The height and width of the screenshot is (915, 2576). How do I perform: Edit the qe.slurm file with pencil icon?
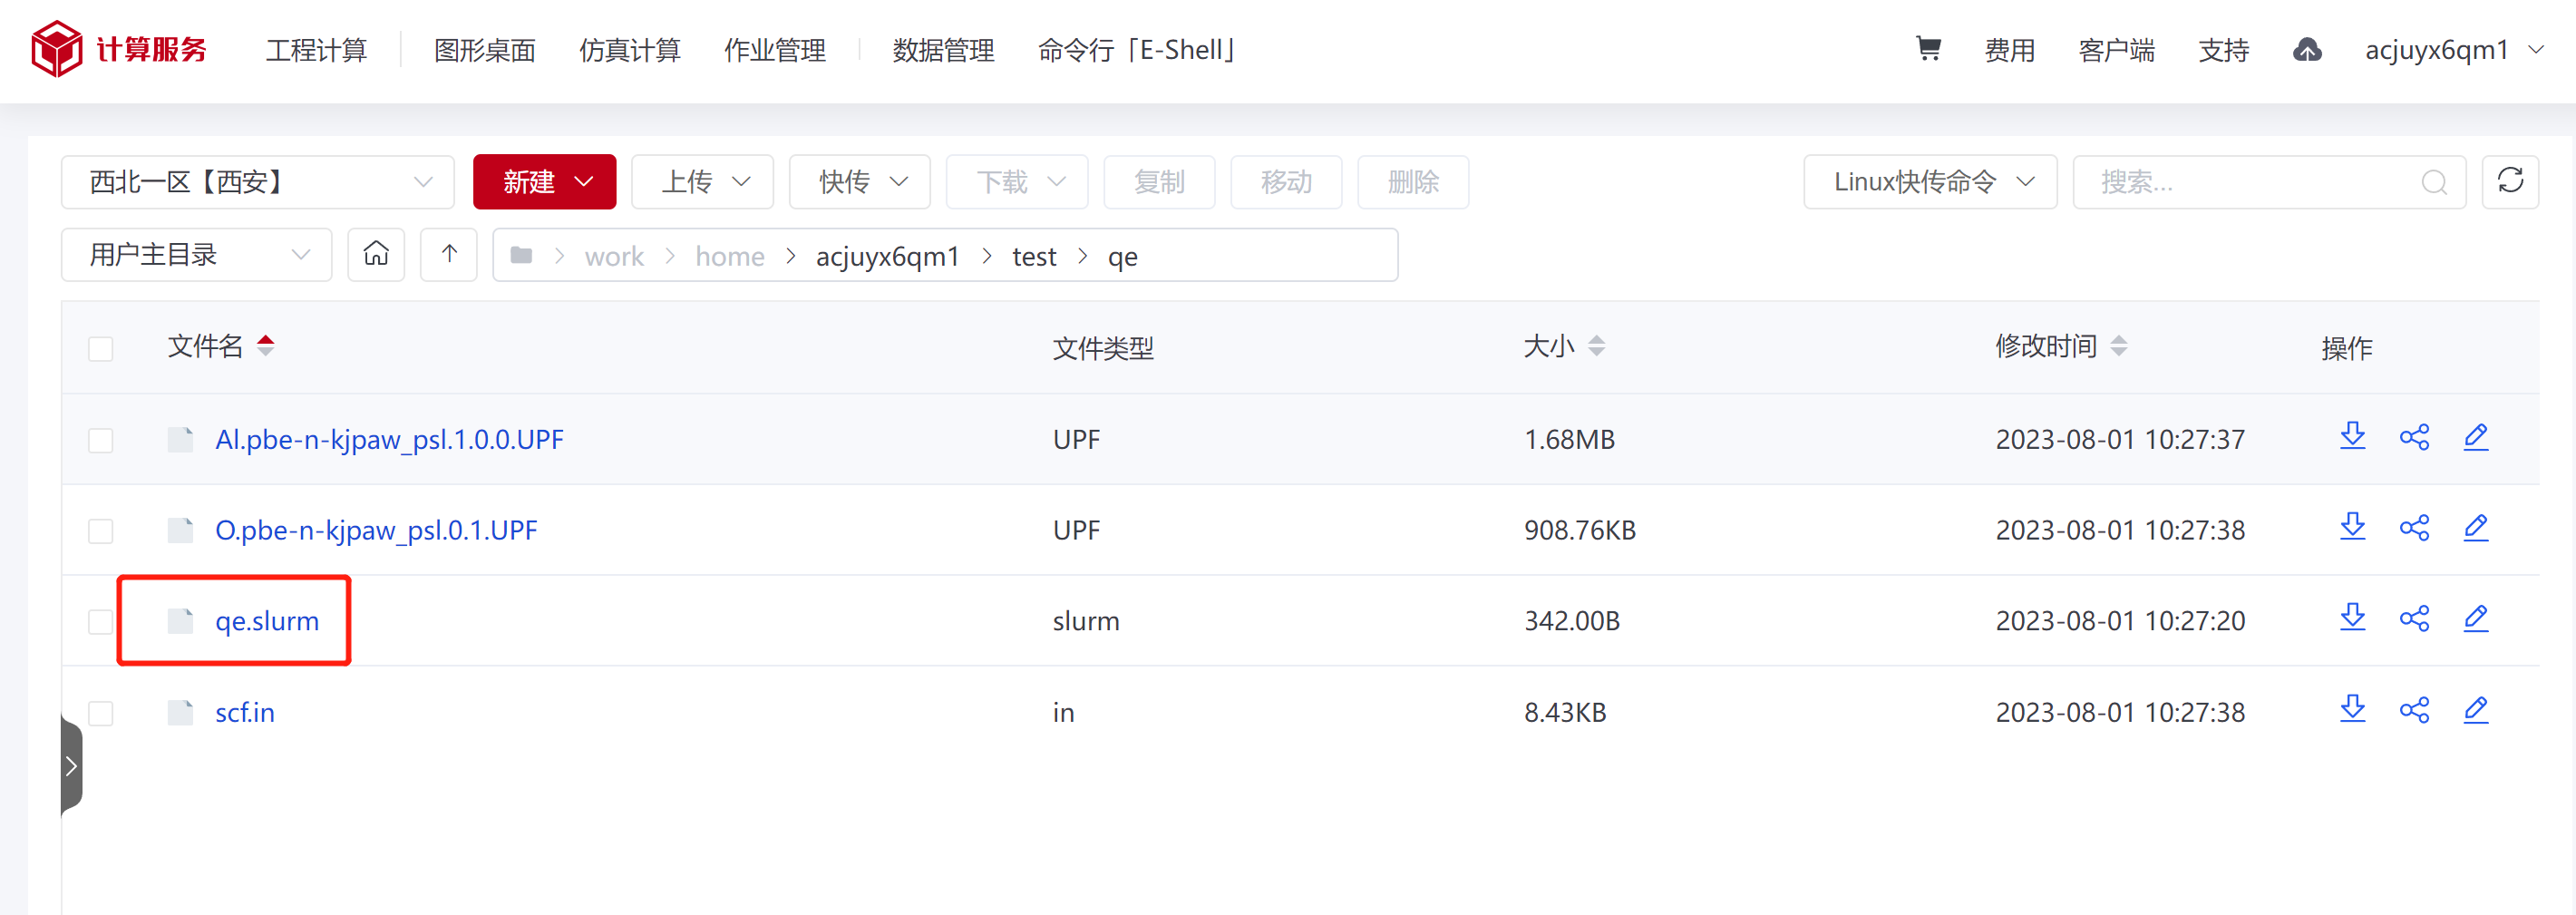(x=2475, y=618)
